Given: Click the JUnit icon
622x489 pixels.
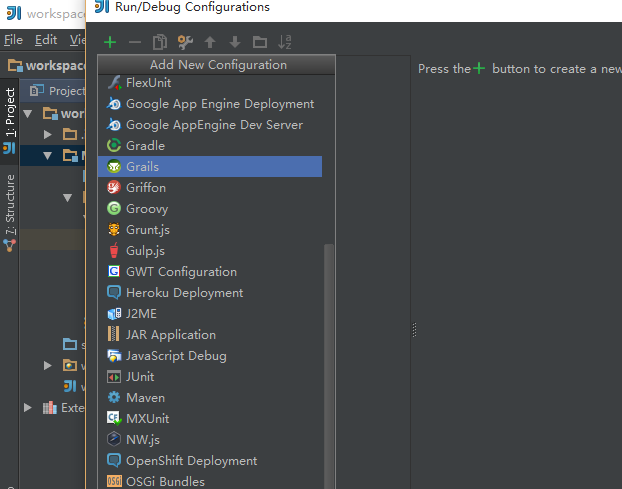Looking at the screenshot, I should [114, 376].
